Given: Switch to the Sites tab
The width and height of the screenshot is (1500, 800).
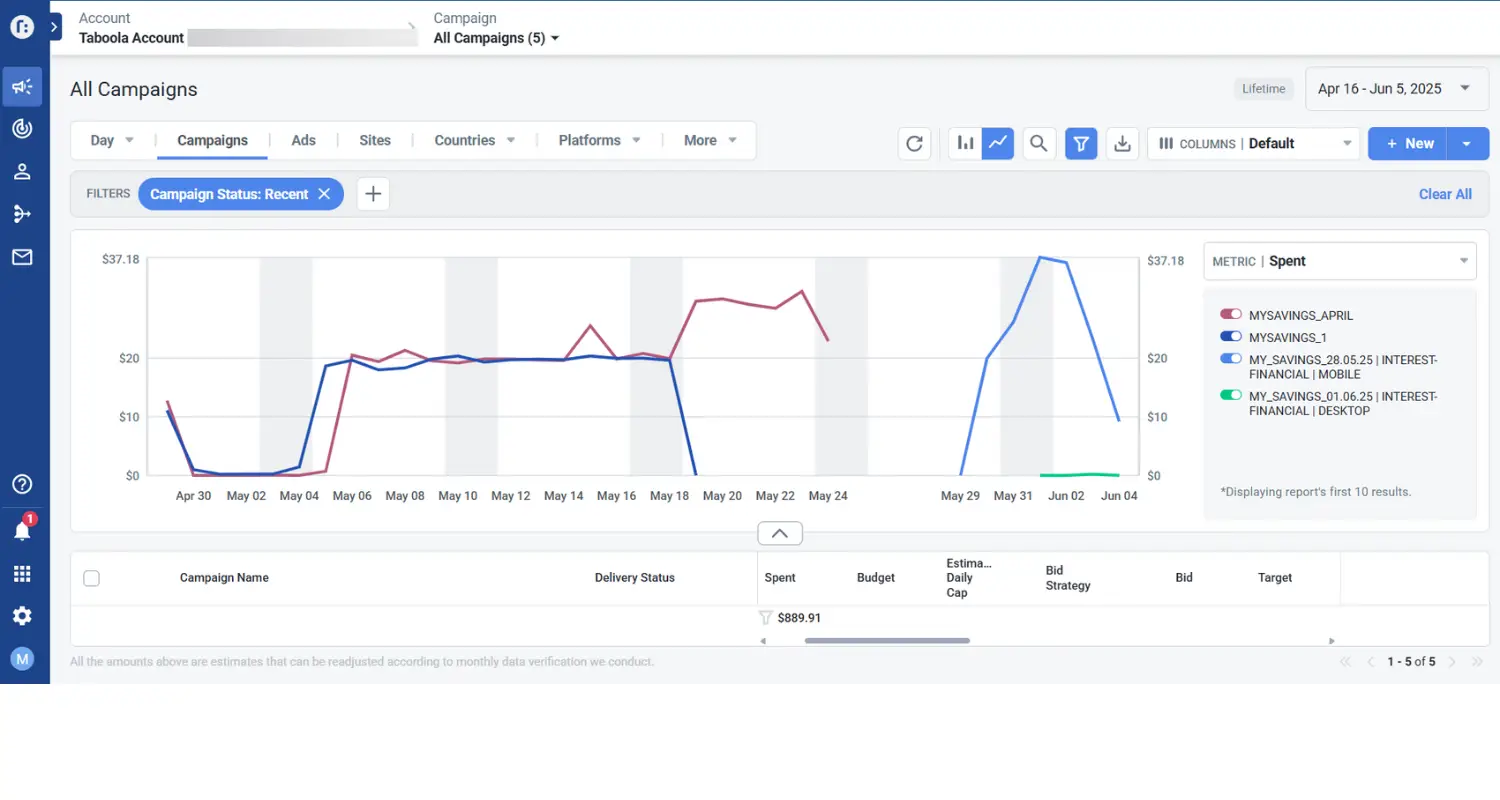Looking at the screenshot, I should coord(375,141).
